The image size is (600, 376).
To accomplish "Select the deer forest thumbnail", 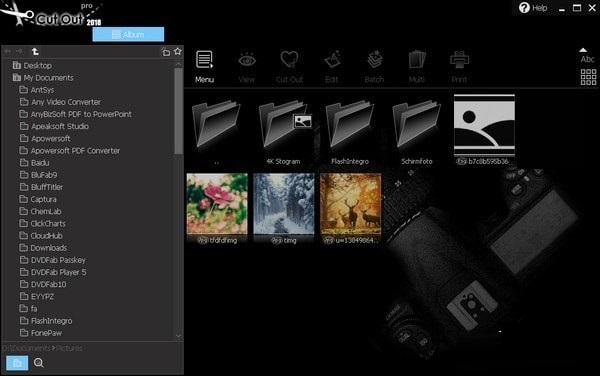I will click(351, 204).
